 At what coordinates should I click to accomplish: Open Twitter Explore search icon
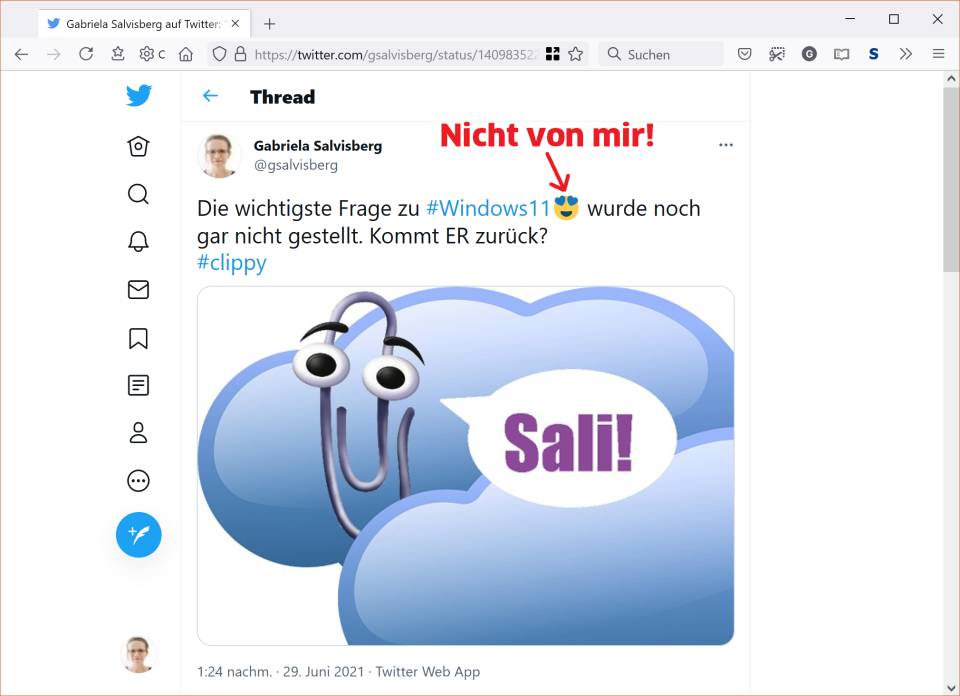[138, 194]
